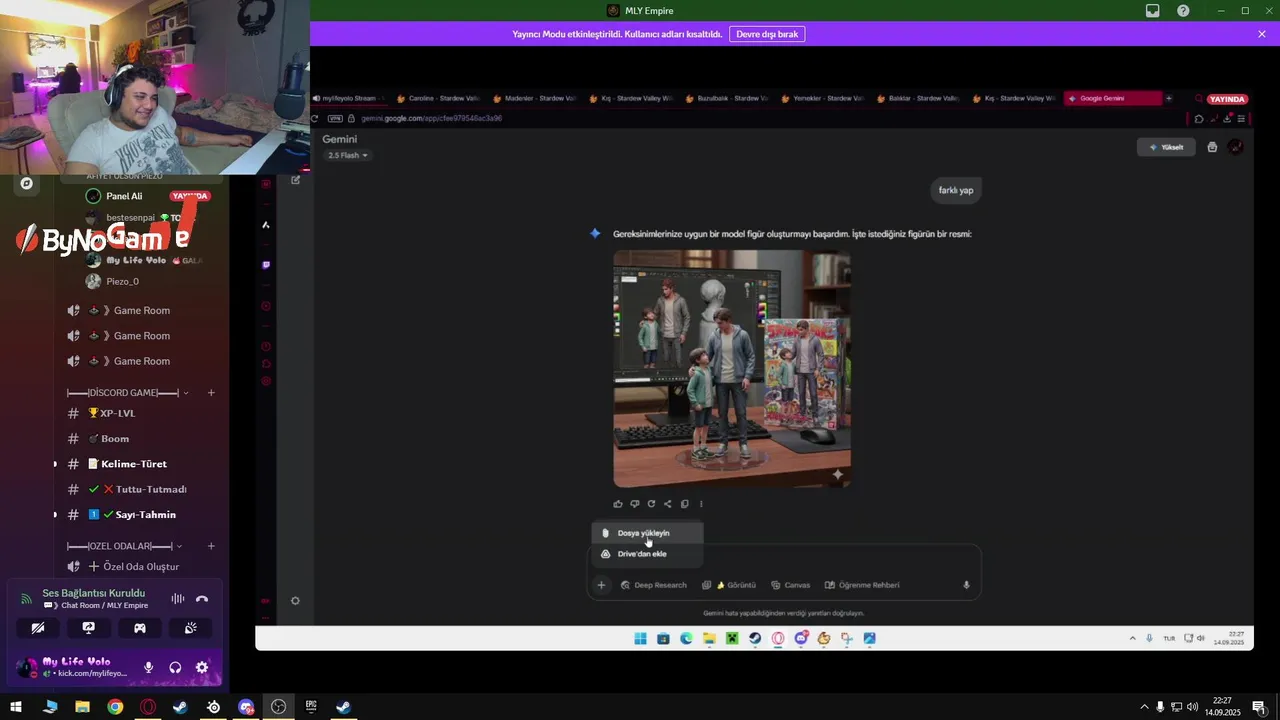Open Discord noise suppression waveform settings
The width and height of the screenshot is (1280, 720).
pos(177,599)
